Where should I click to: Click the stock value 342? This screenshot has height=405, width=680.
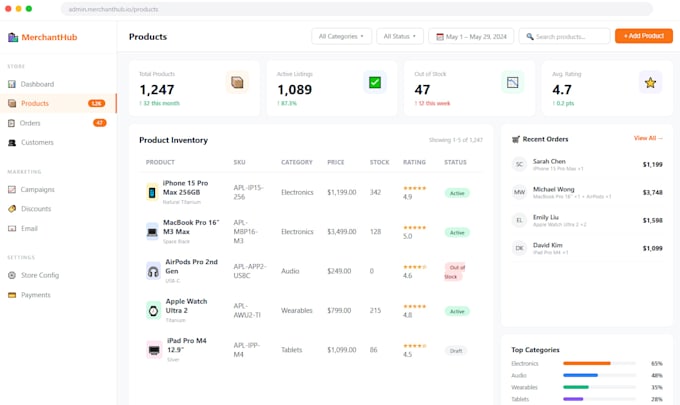[375, 192]
